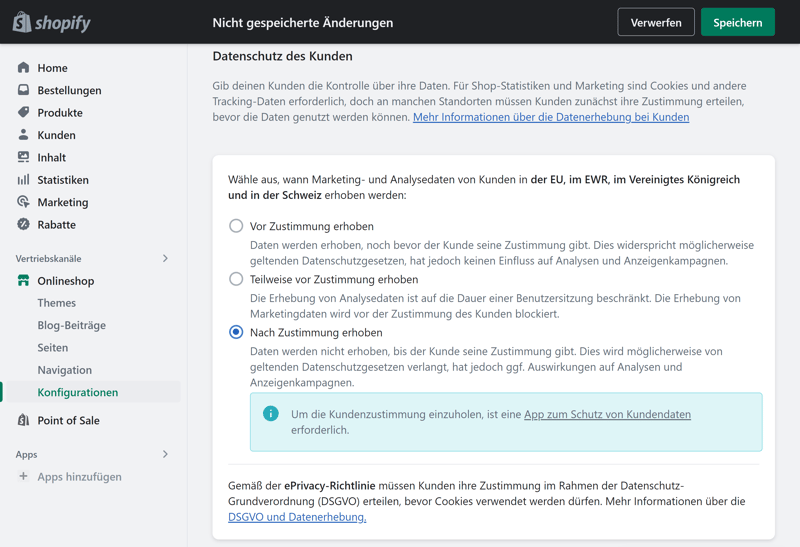The width and height of the screenshot is (800, 547).
Task: Expand the Apps section chevron
Action: (x=165, y=454)
